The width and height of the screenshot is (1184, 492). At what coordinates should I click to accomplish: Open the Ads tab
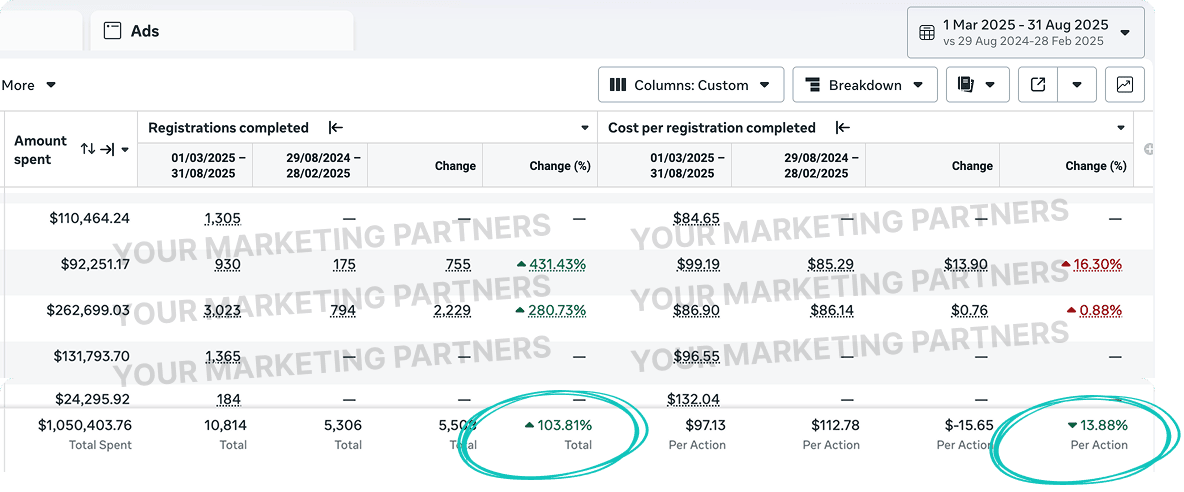coord(221,31)
